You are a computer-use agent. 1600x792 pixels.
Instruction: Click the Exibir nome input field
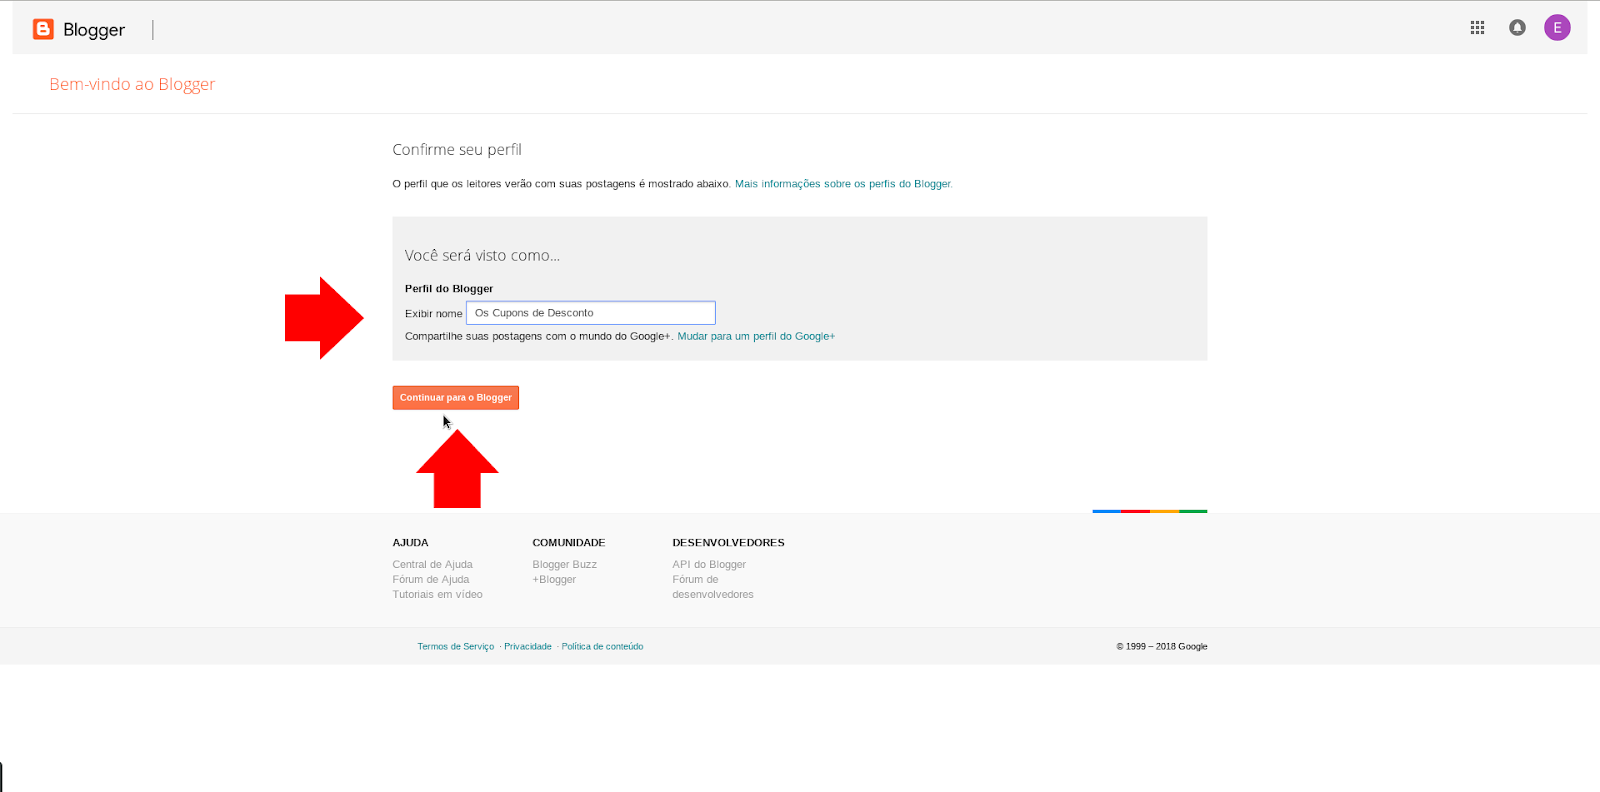point(591,313)
